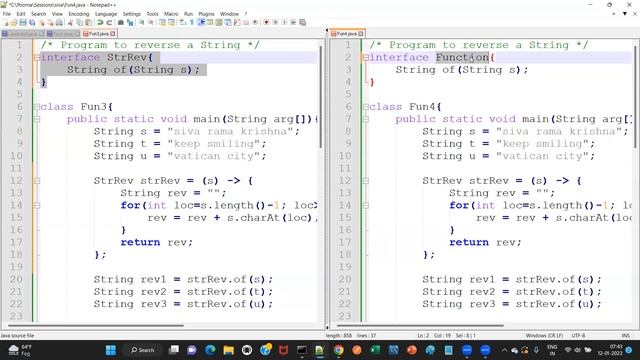Image resolution: width=640 pixels, height=360 pixels.
Task: Collapse main method fold in Fun4.java
Action: [x=366, y=119]
